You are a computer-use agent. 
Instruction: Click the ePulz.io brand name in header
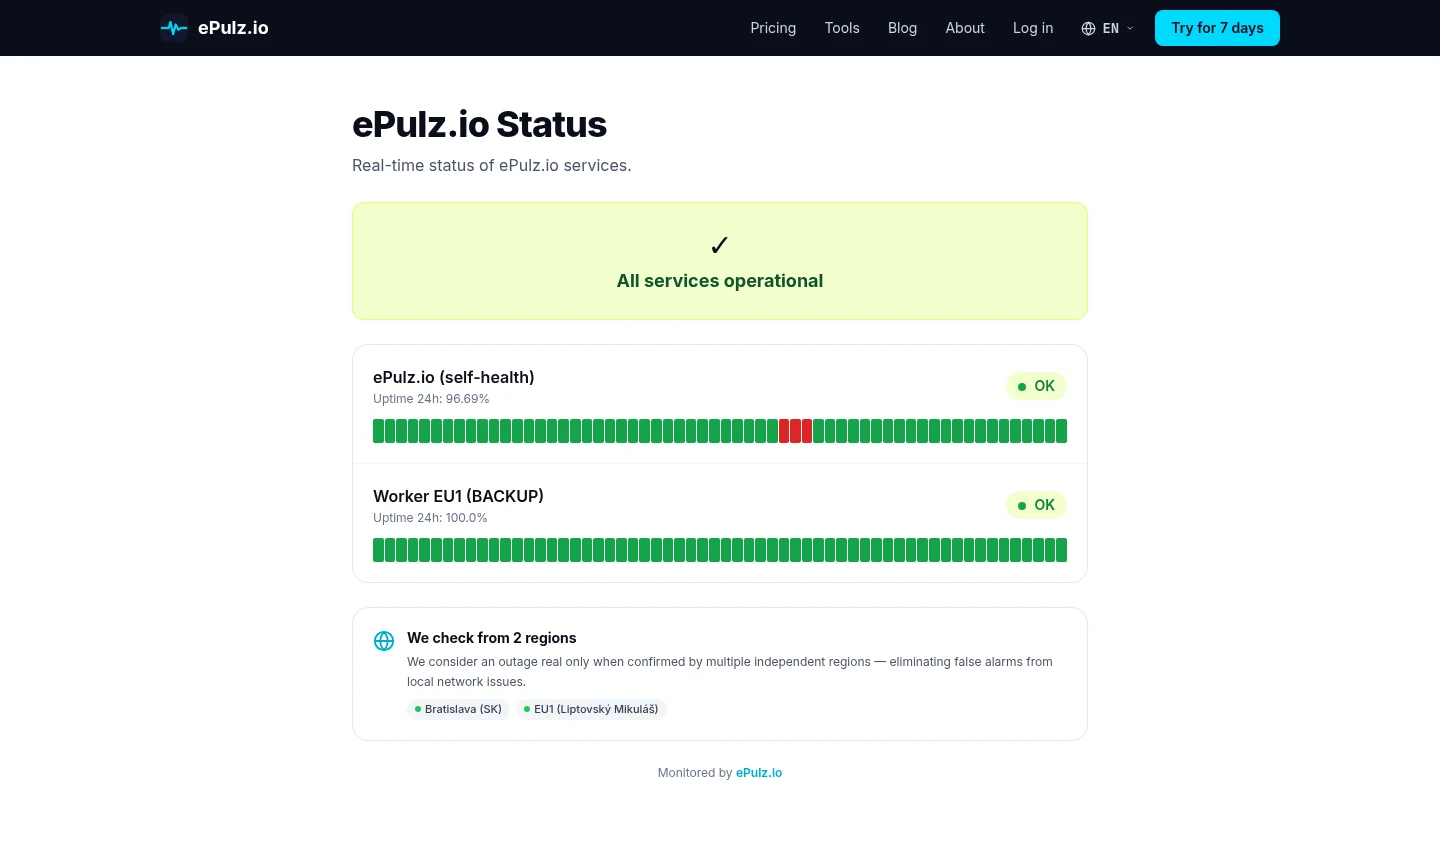pyautogui.click(x=233, y=28)
